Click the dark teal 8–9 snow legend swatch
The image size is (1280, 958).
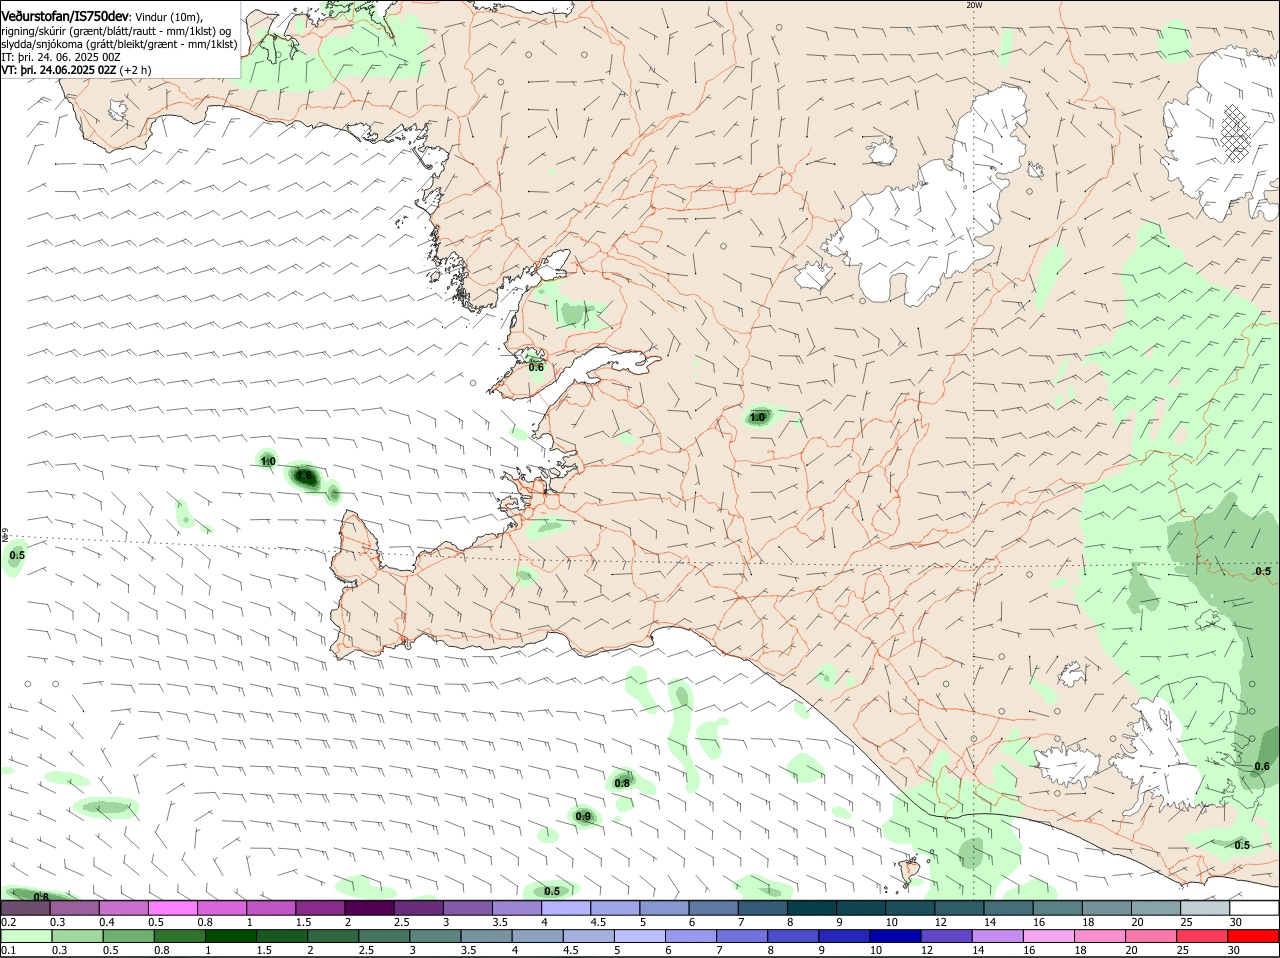click(812, 908)
